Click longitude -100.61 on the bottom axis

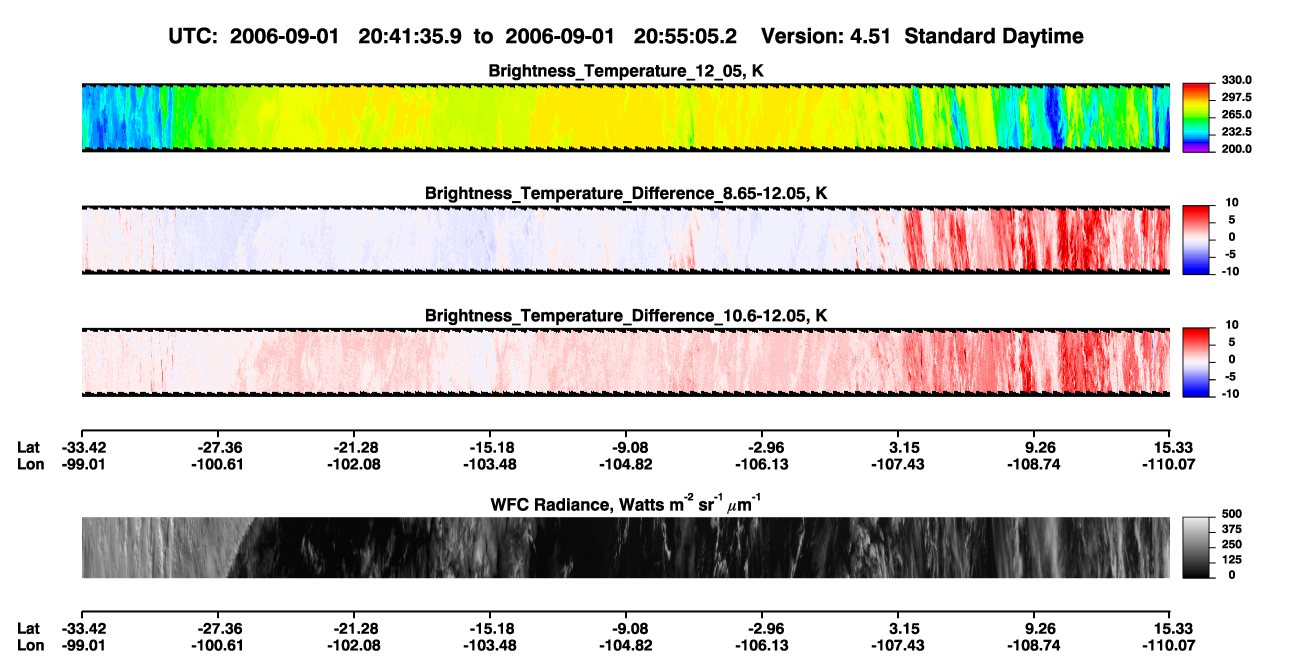click(218, 646)
